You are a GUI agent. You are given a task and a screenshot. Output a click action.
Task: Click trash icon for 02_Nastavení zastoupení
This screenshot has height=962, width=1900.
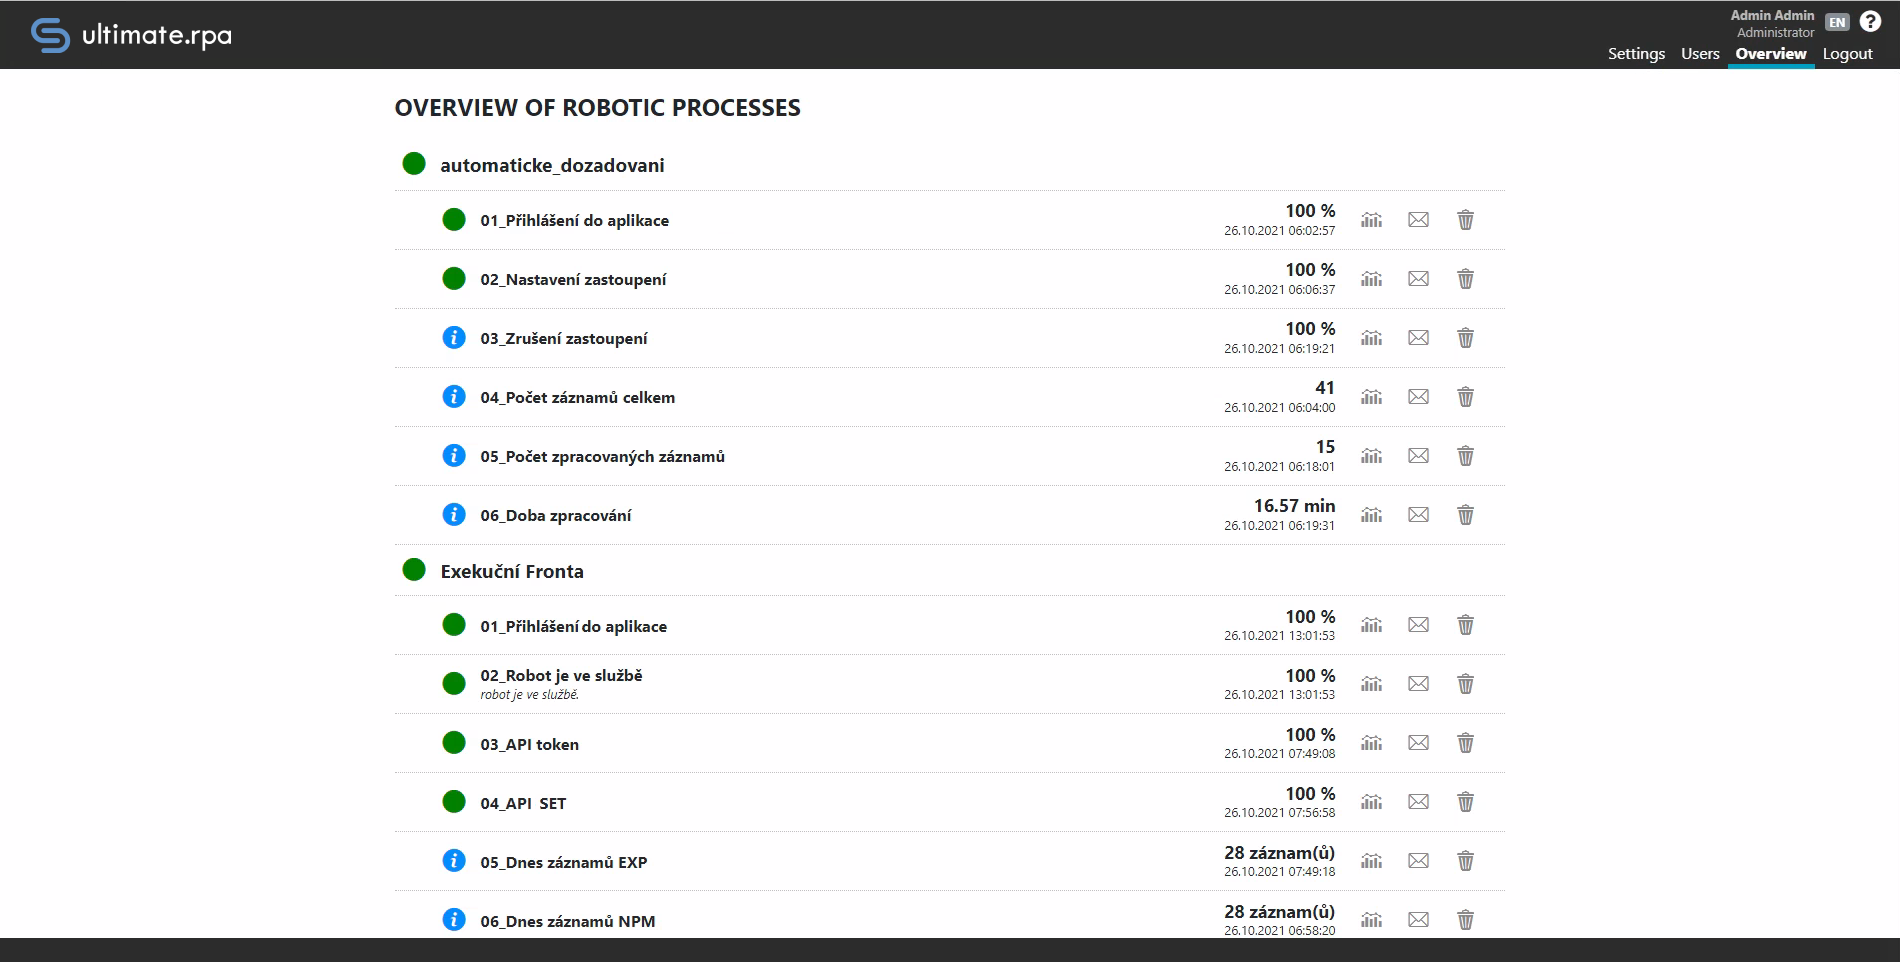click(x=1465, y=279)
